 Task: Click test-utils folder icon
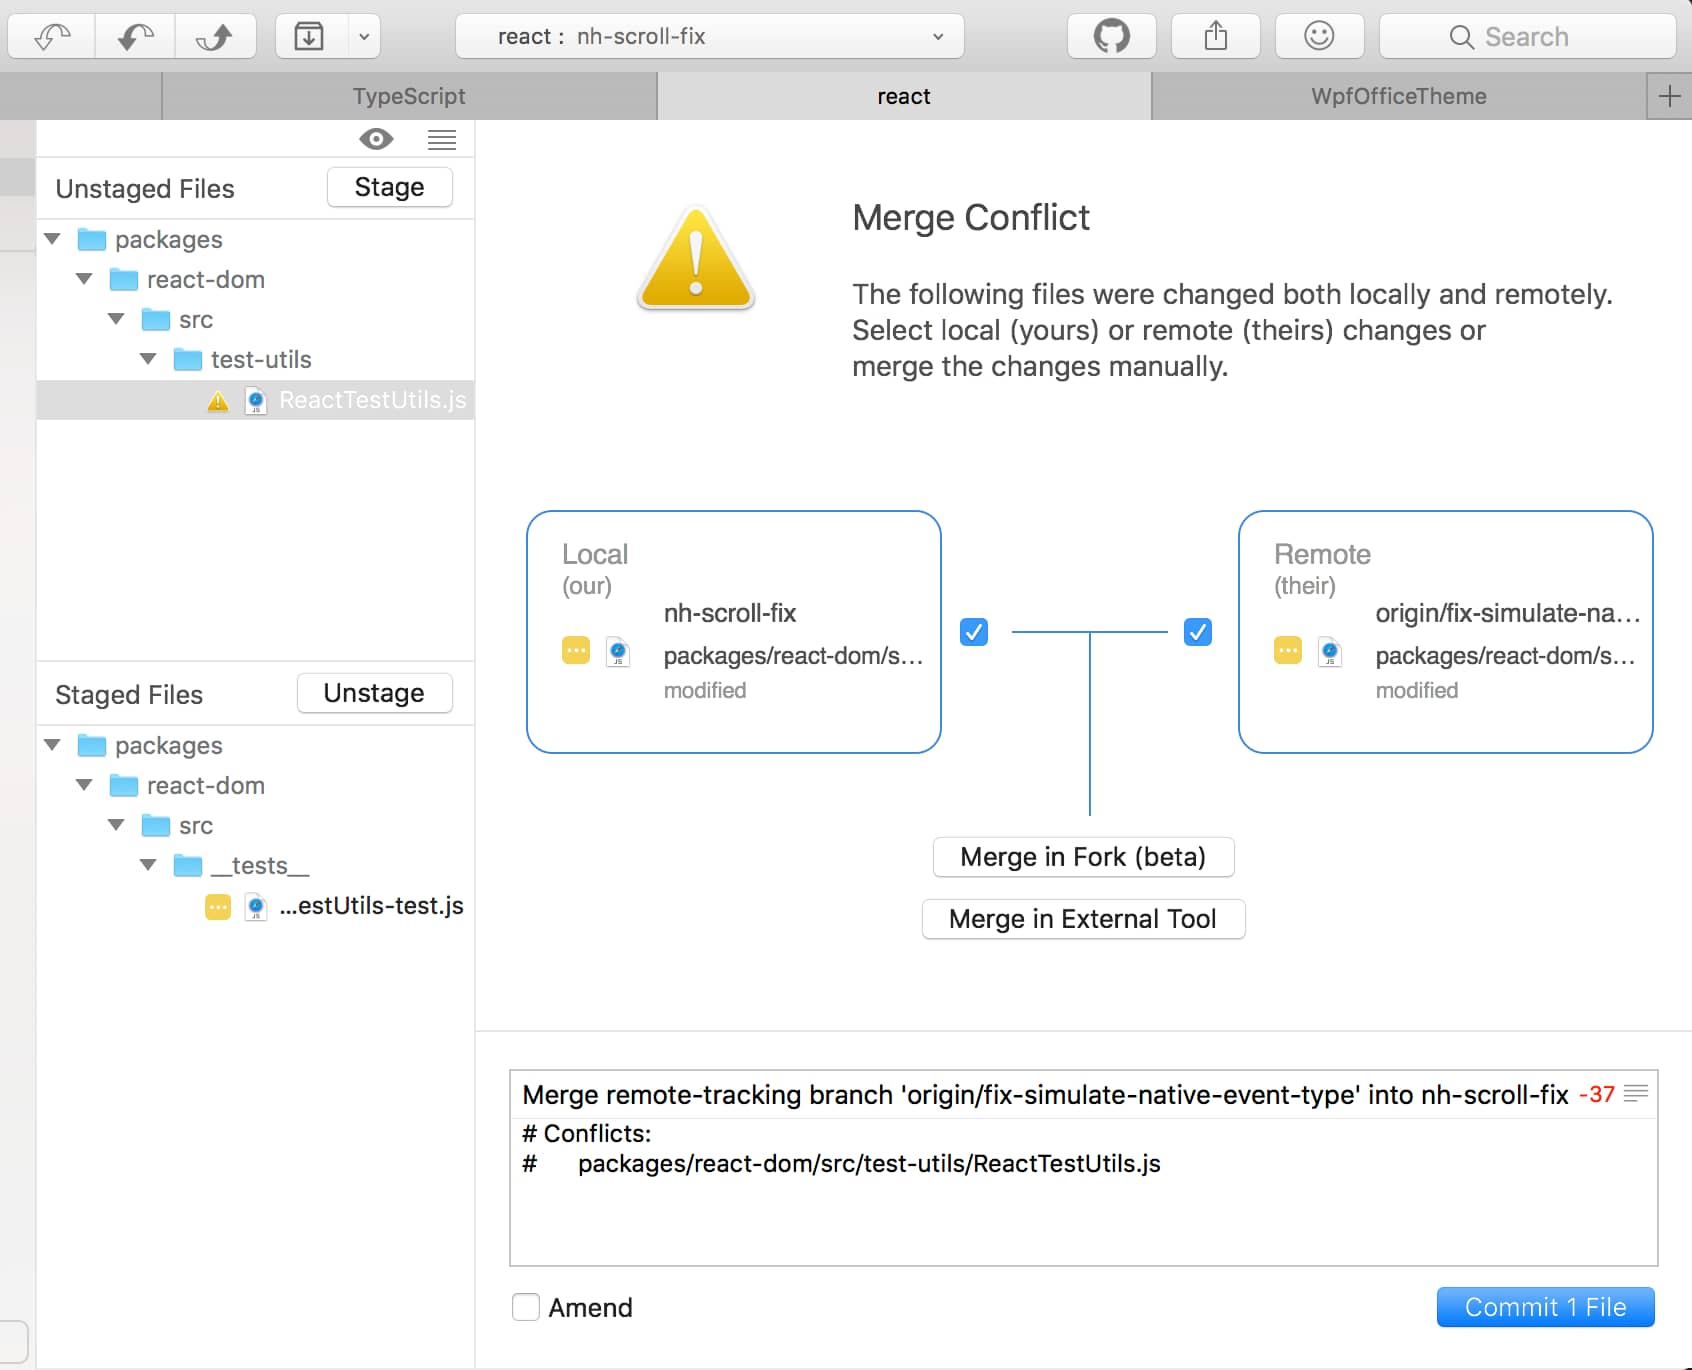(x=188, y=360)
